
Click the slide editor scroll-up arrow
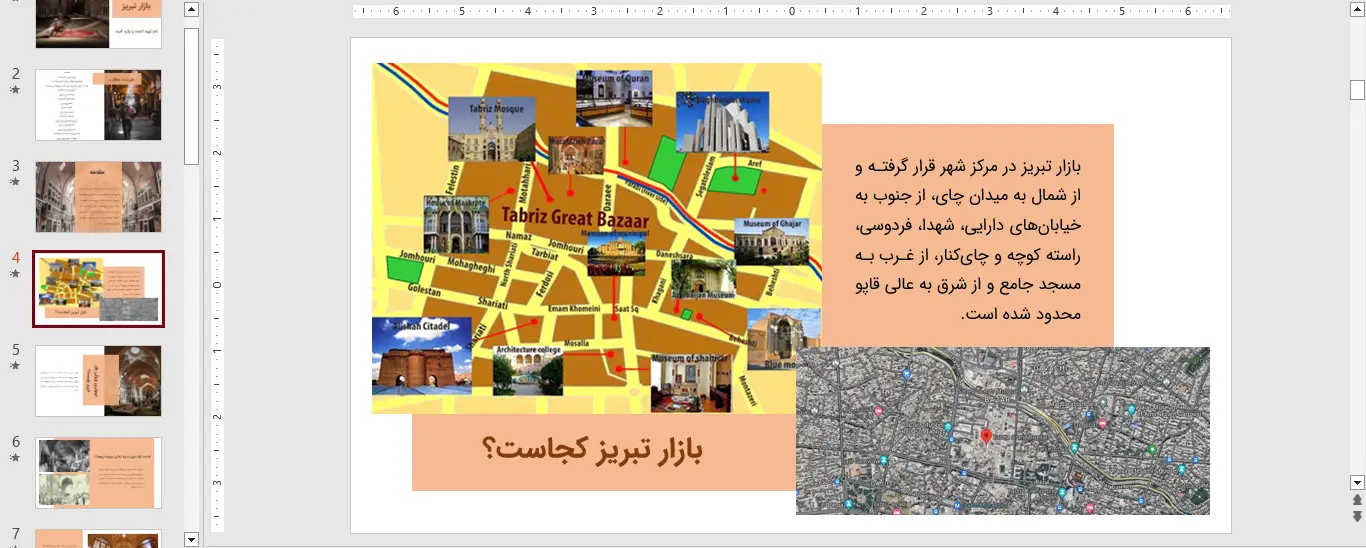(x=1357, y=10)
